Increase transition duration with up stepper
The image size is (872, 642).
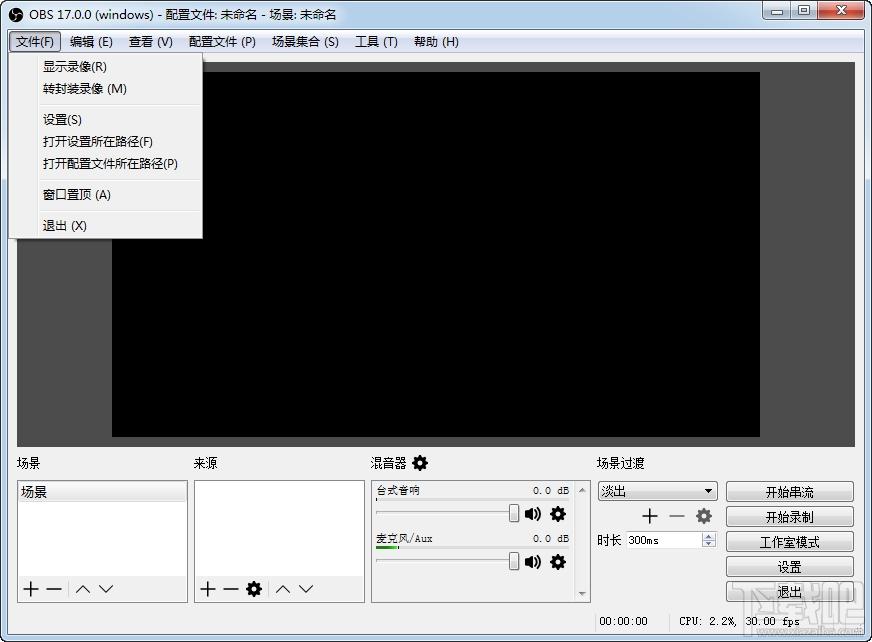click(x=708, y=536)
